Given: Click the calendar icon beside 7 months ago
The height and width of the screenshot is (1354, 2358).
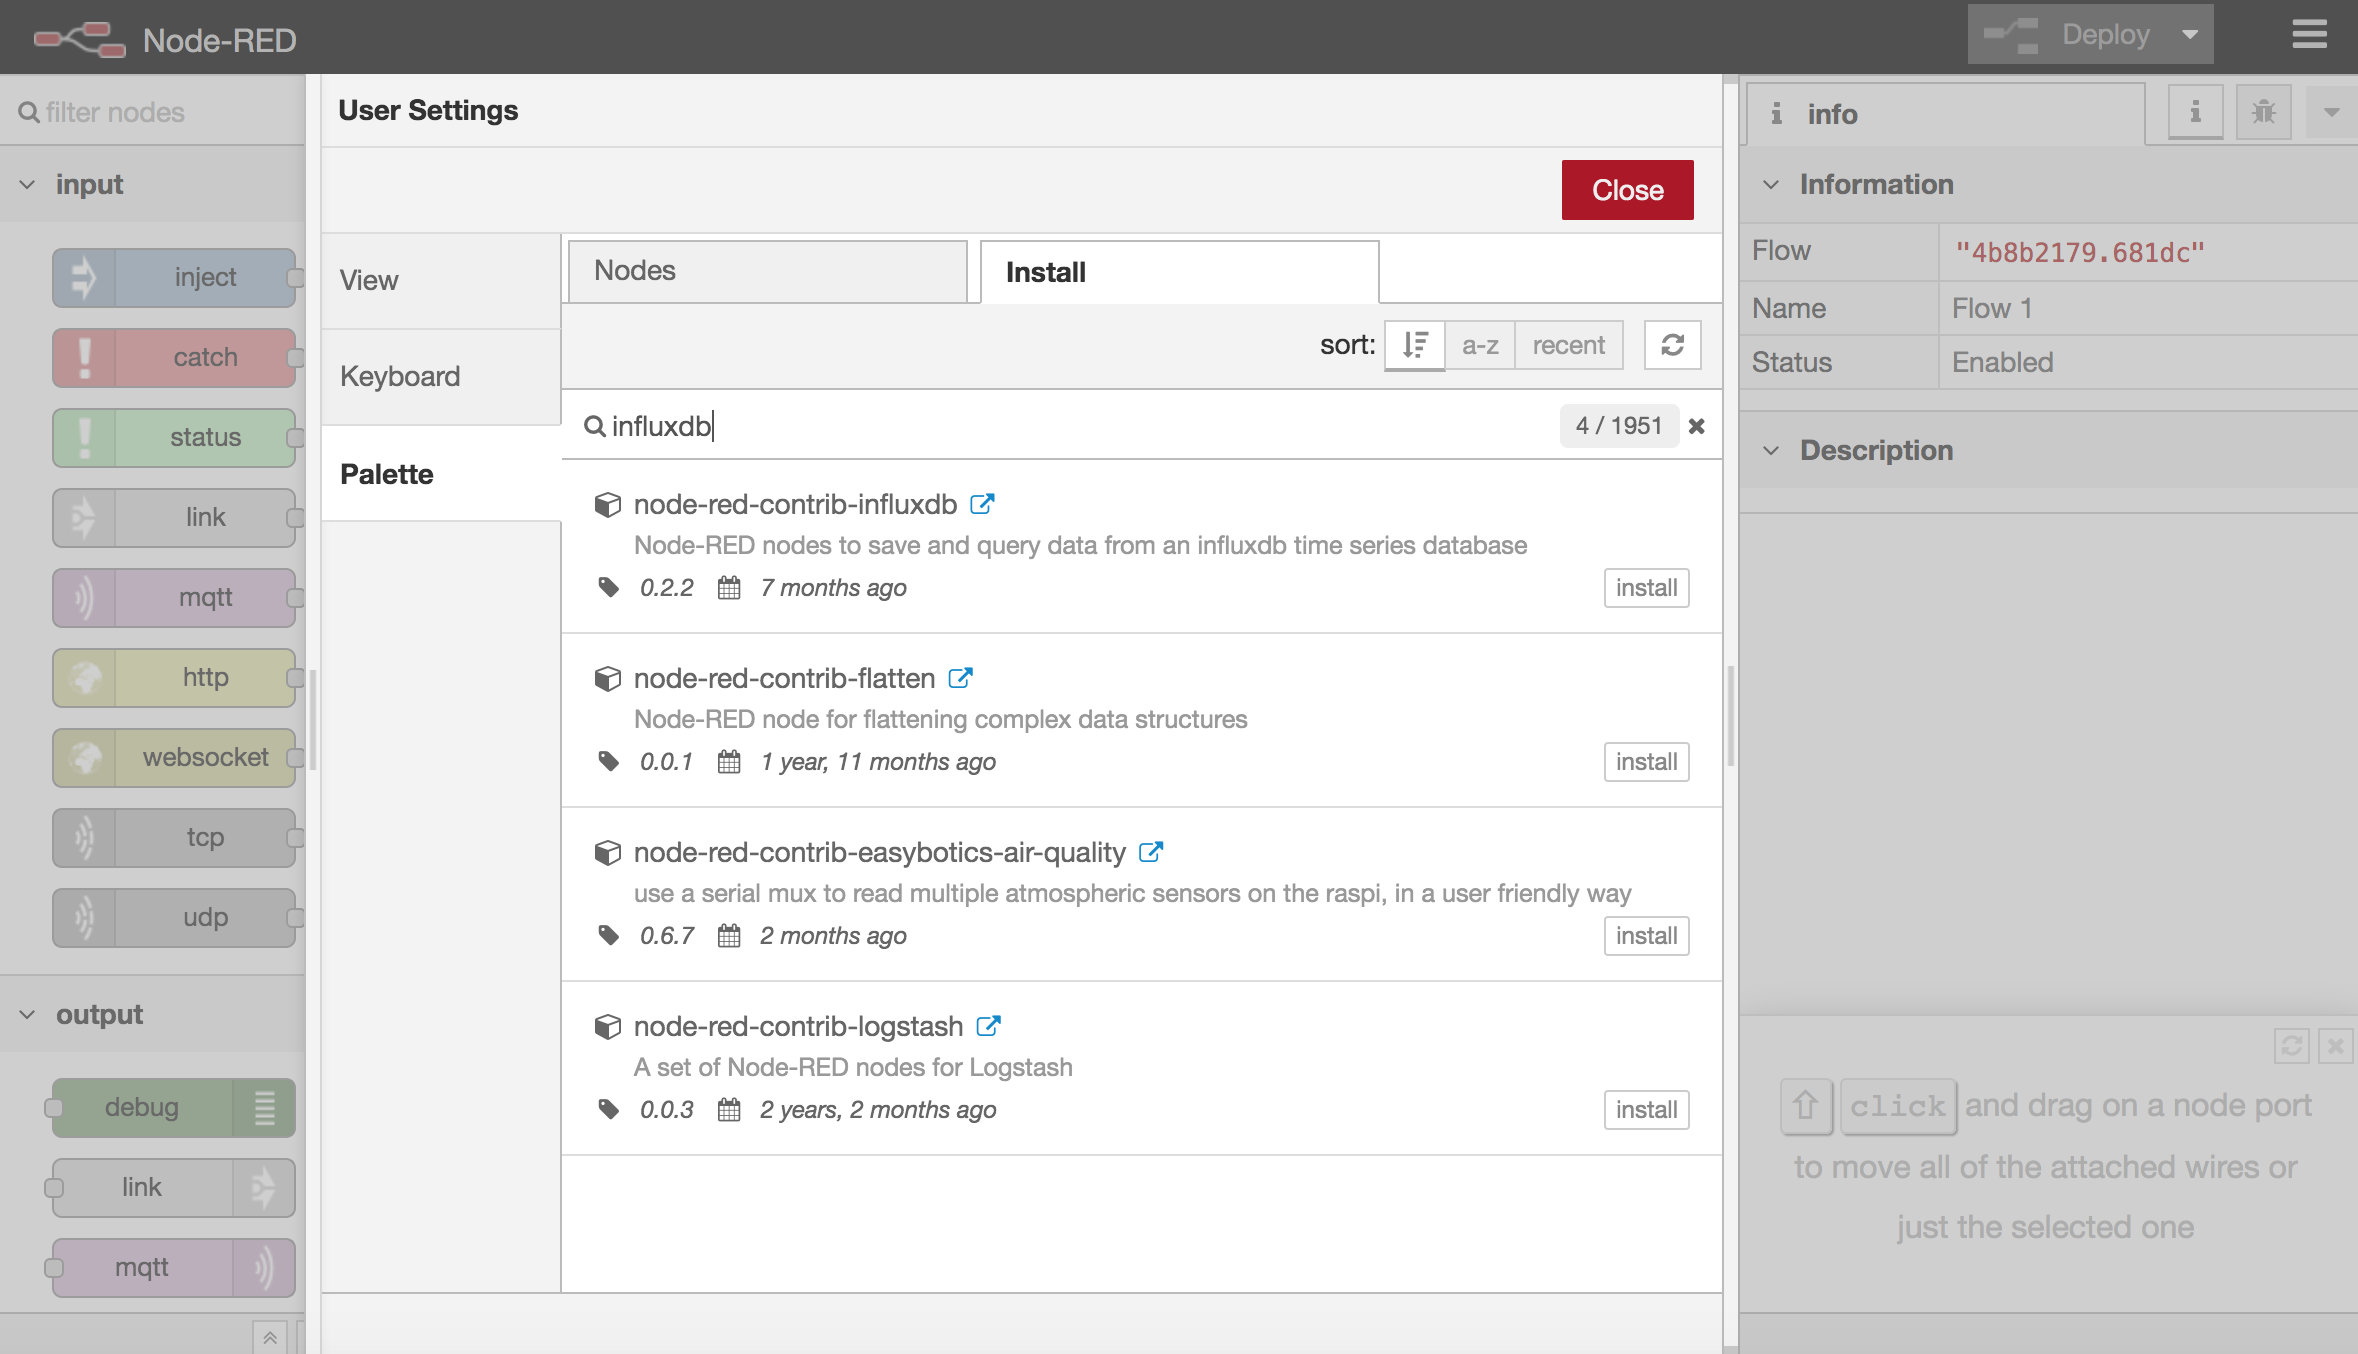Looking at the screenshot, I should click(729, 587).
